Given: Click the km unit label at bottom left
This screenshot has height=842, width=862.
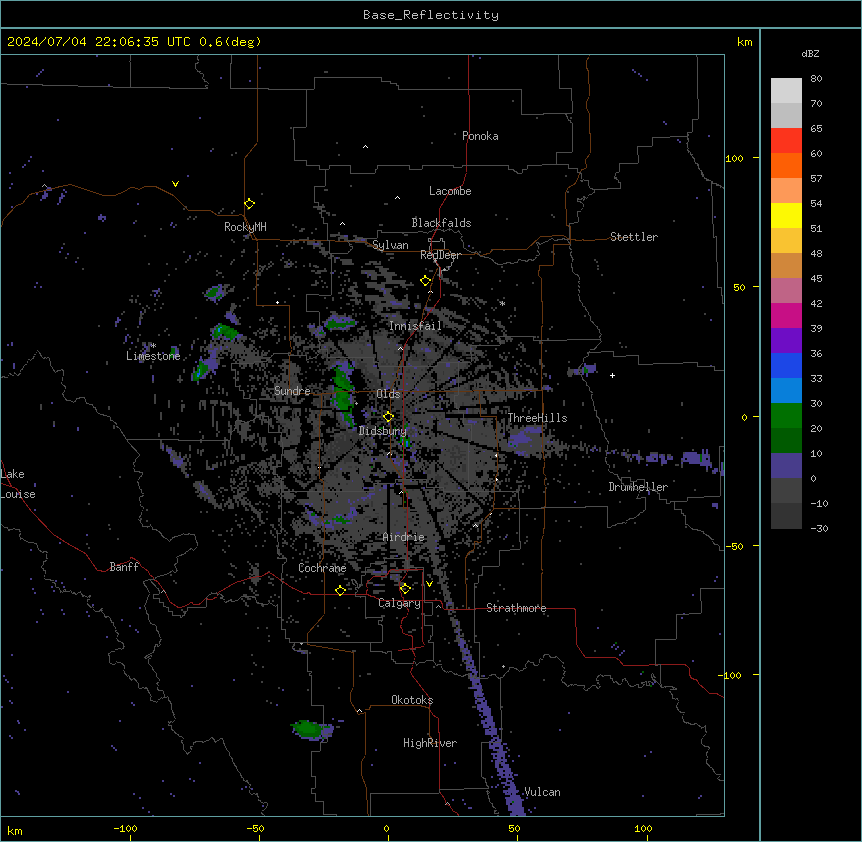Looking at the screenshot, I should (x=15, y=831).
